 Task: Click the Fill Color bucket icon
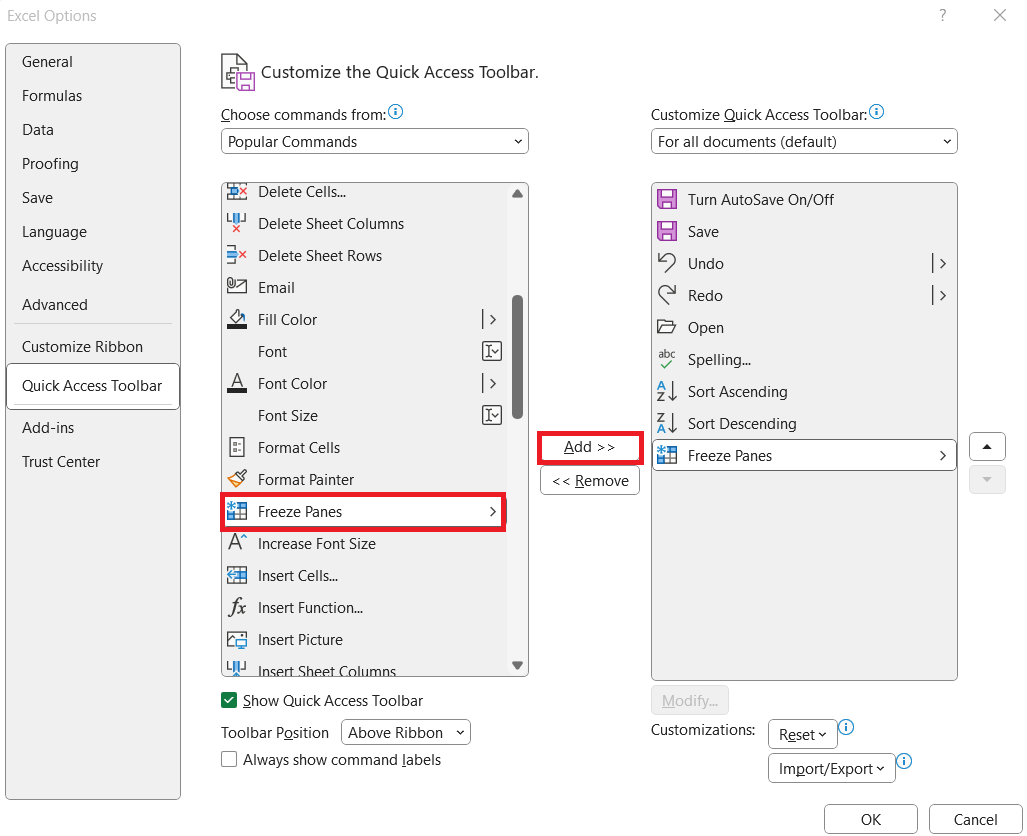point(236,319)
